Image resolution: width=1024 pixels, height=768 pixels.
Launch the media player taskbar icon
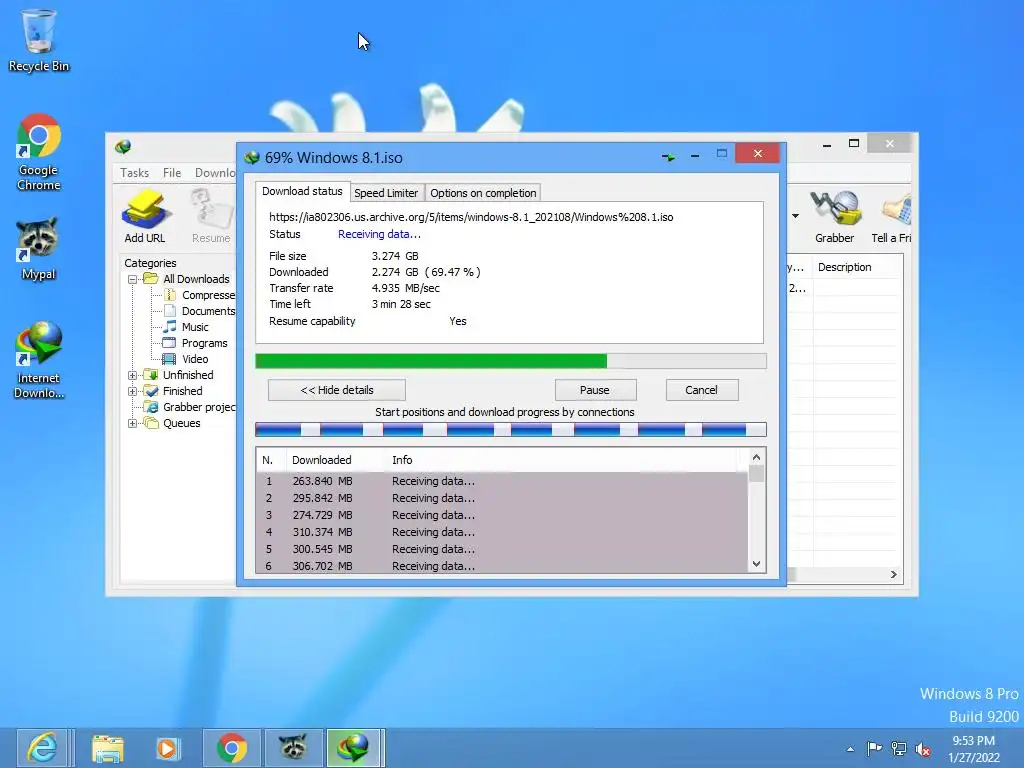(167, 748)
